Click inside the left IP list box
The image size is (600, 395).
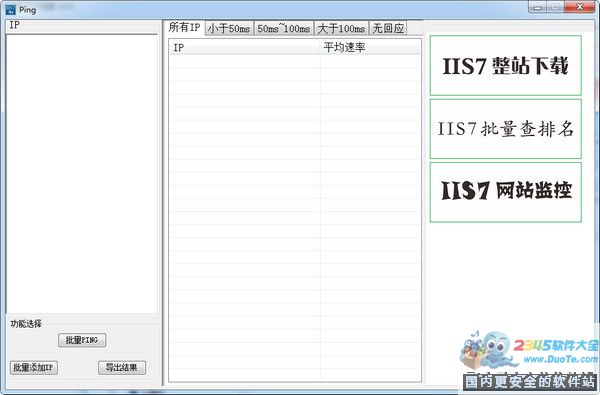[x=82, y=174]
